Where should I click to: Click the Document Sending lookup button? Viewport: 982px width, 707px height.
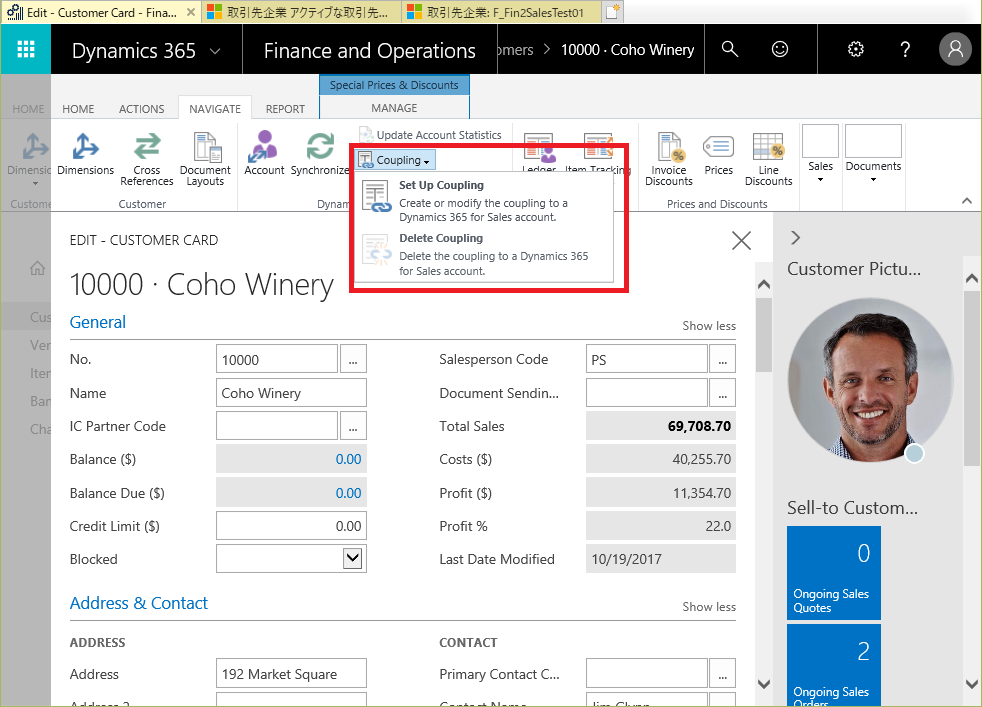point(723,393)
